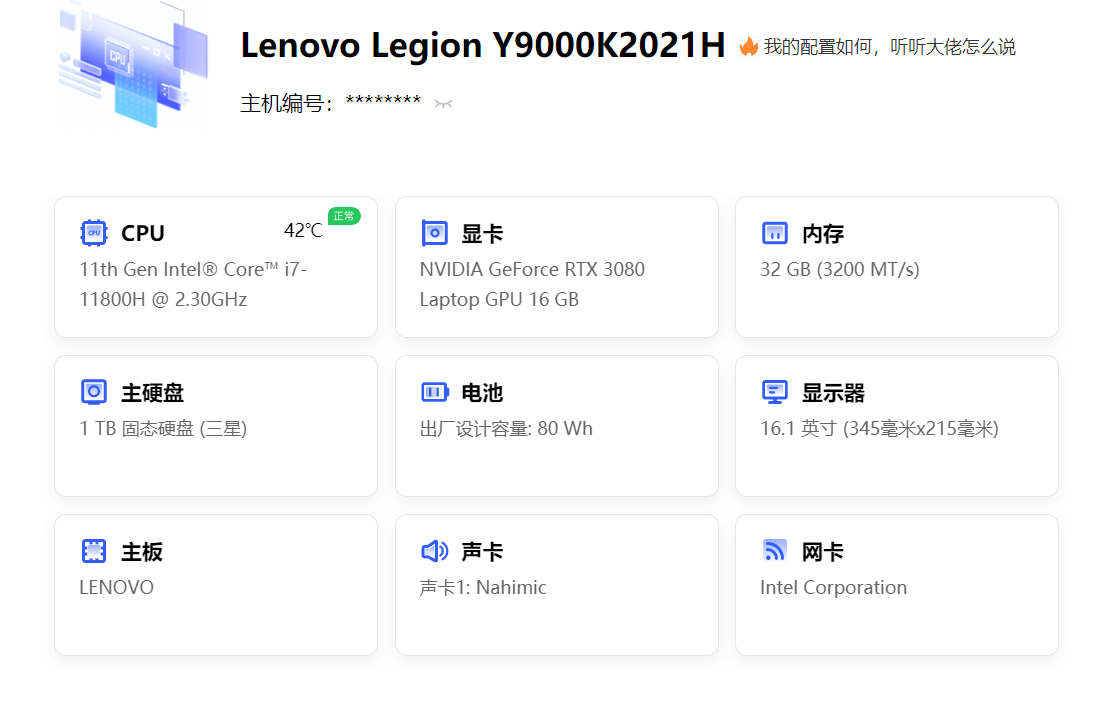
Task: Open 我的配置如何，听听大佬怎么说 link
Action: click(889, 47)
